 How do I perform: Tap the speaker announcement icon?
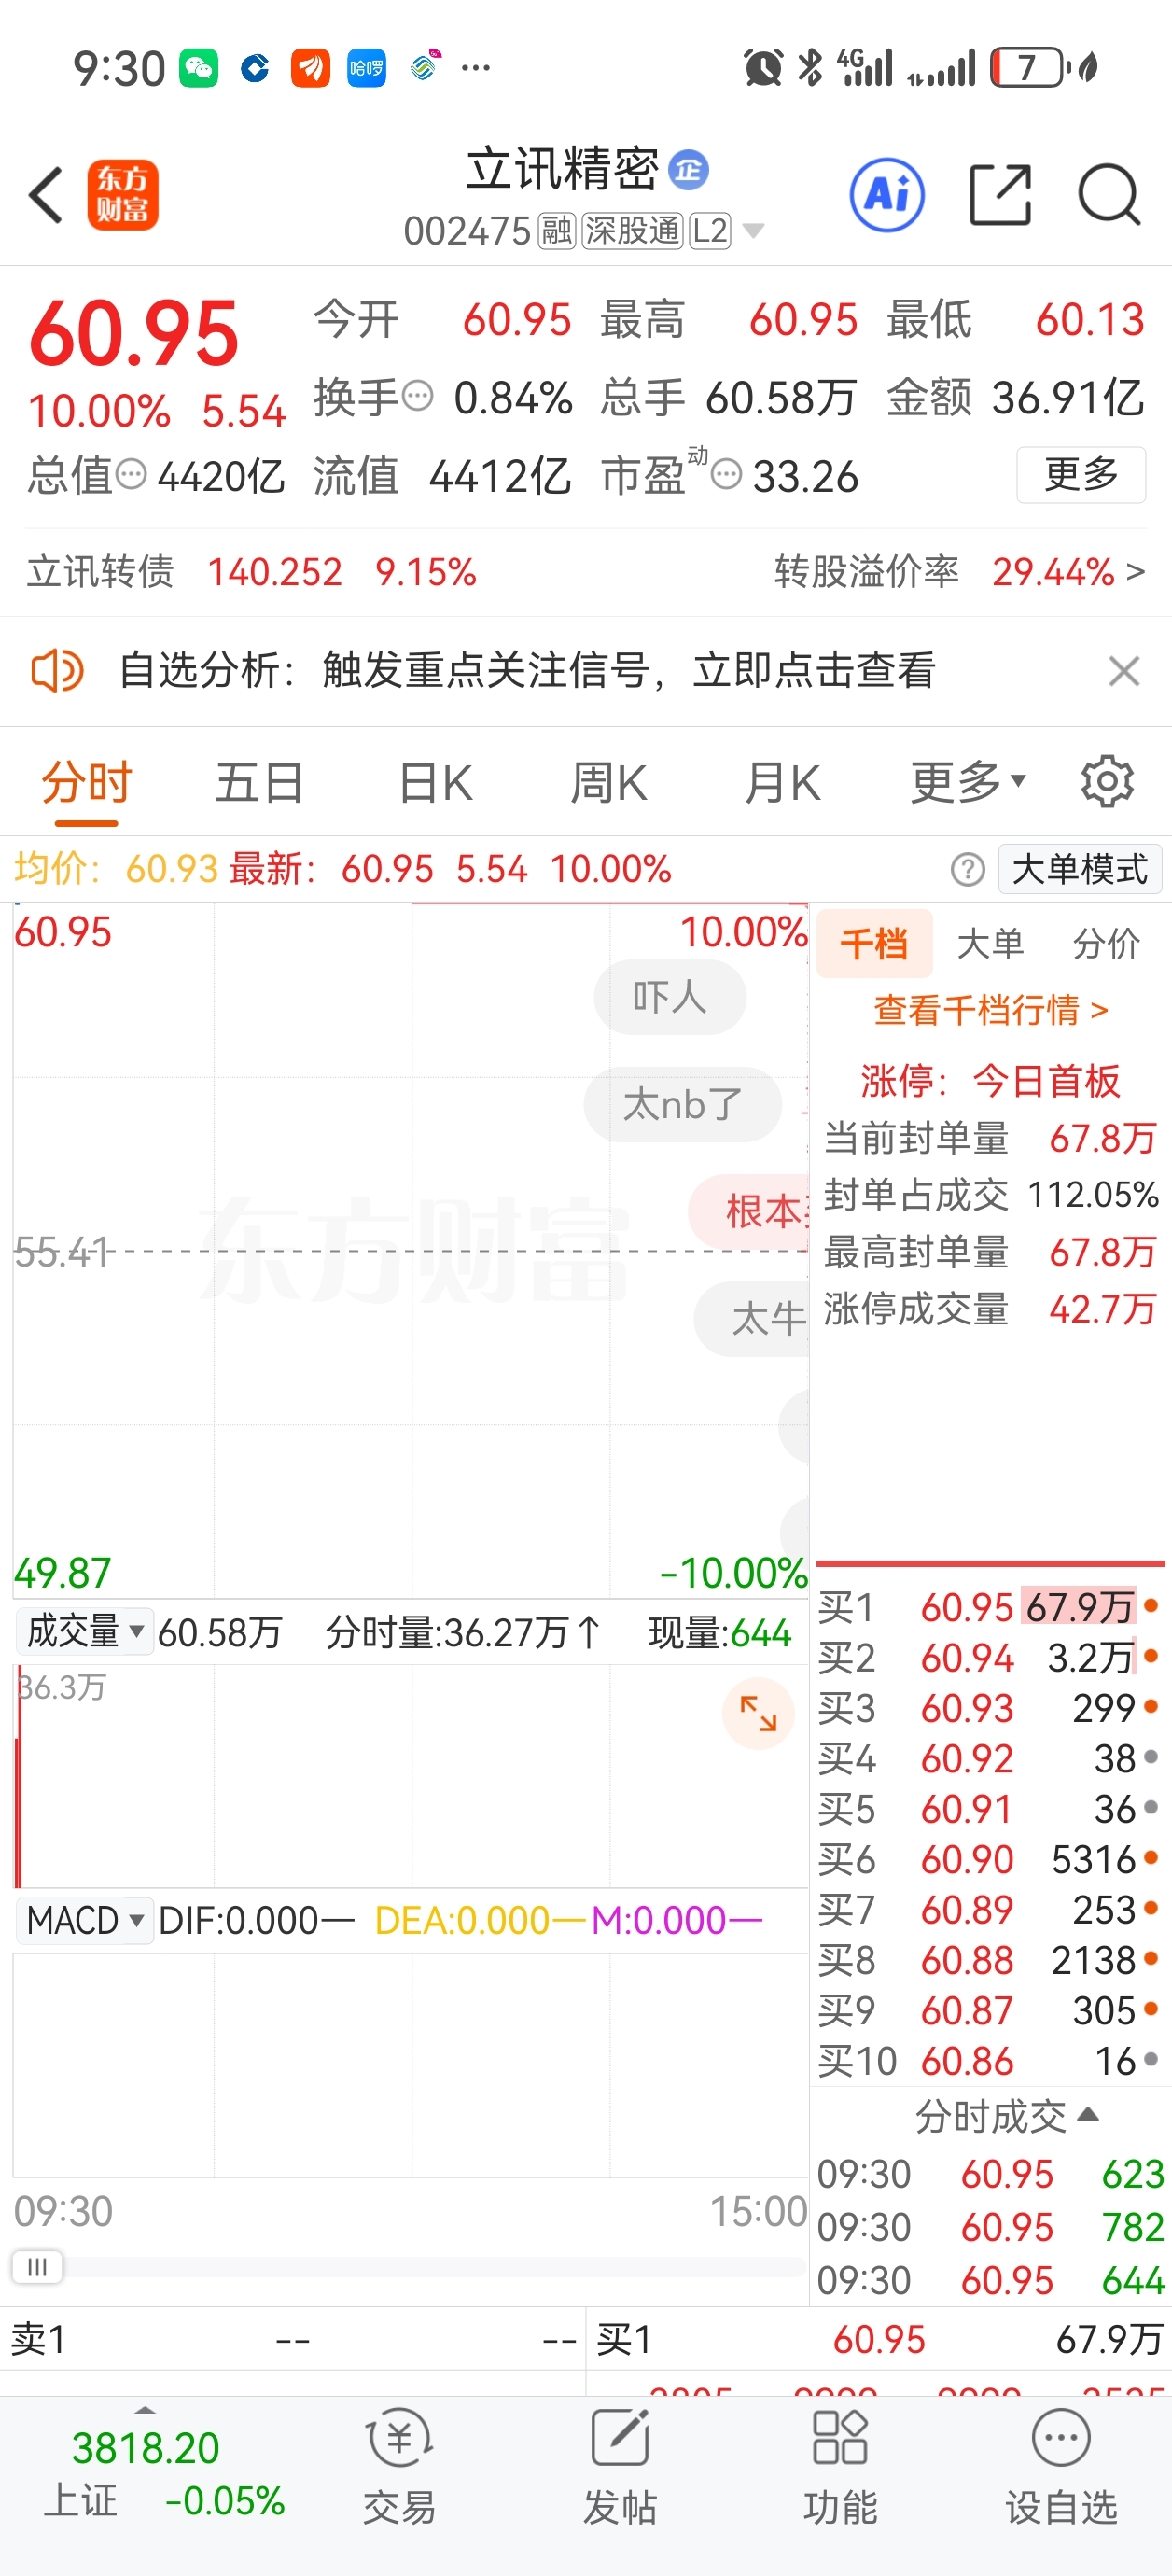pos(57,670)
